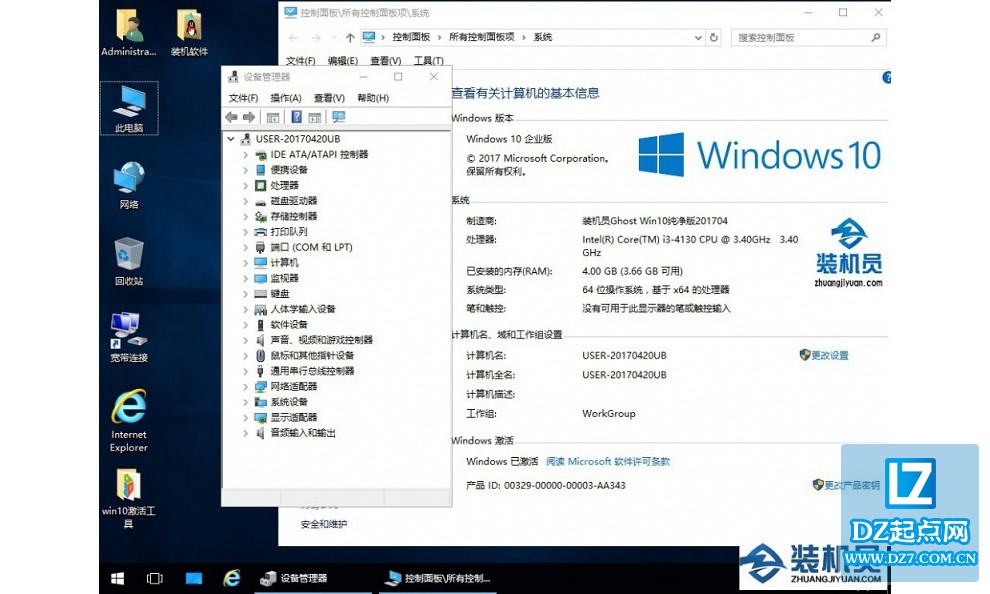The height and width of the screenshot is (594, 990).
Task: Open the 文件(F) menu in Device Manager
Action: pyautogui.click(x=243, y=98)
